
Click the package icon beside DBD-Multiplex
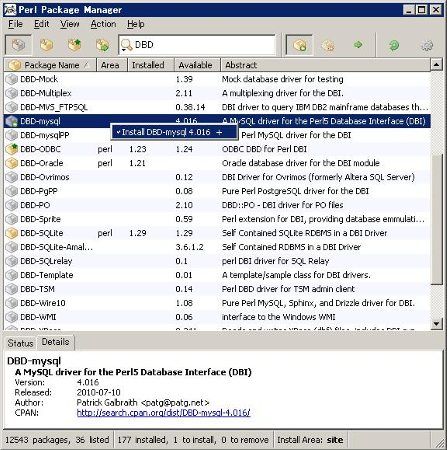click(12, 93)
